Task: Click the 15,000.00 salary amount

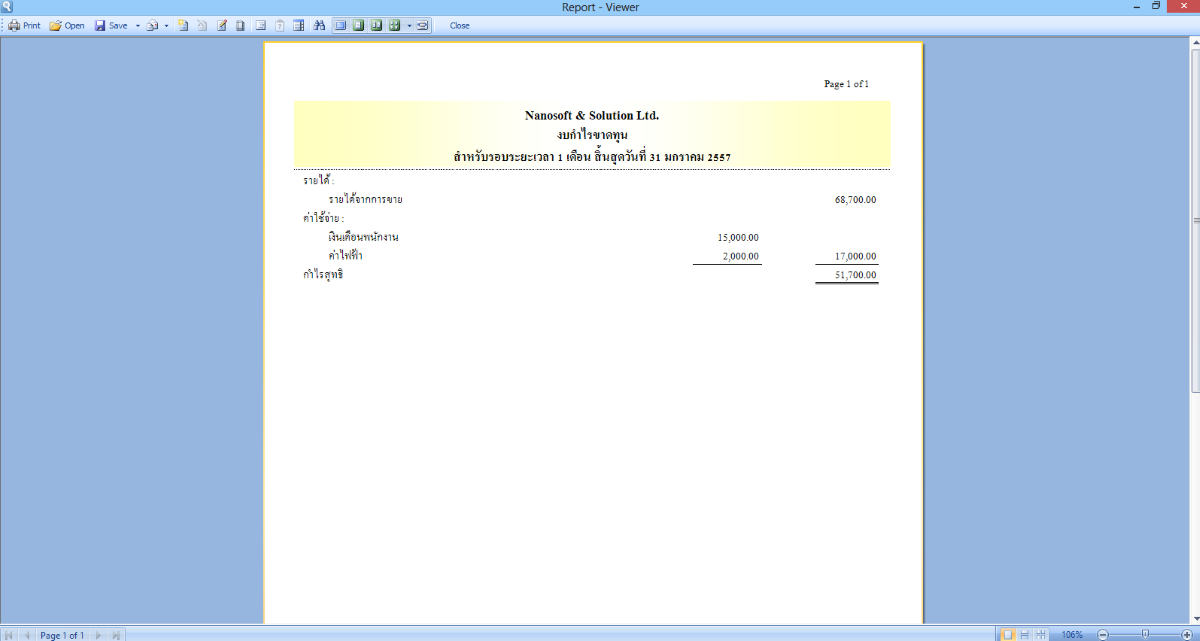Action: tap(738, 237)
